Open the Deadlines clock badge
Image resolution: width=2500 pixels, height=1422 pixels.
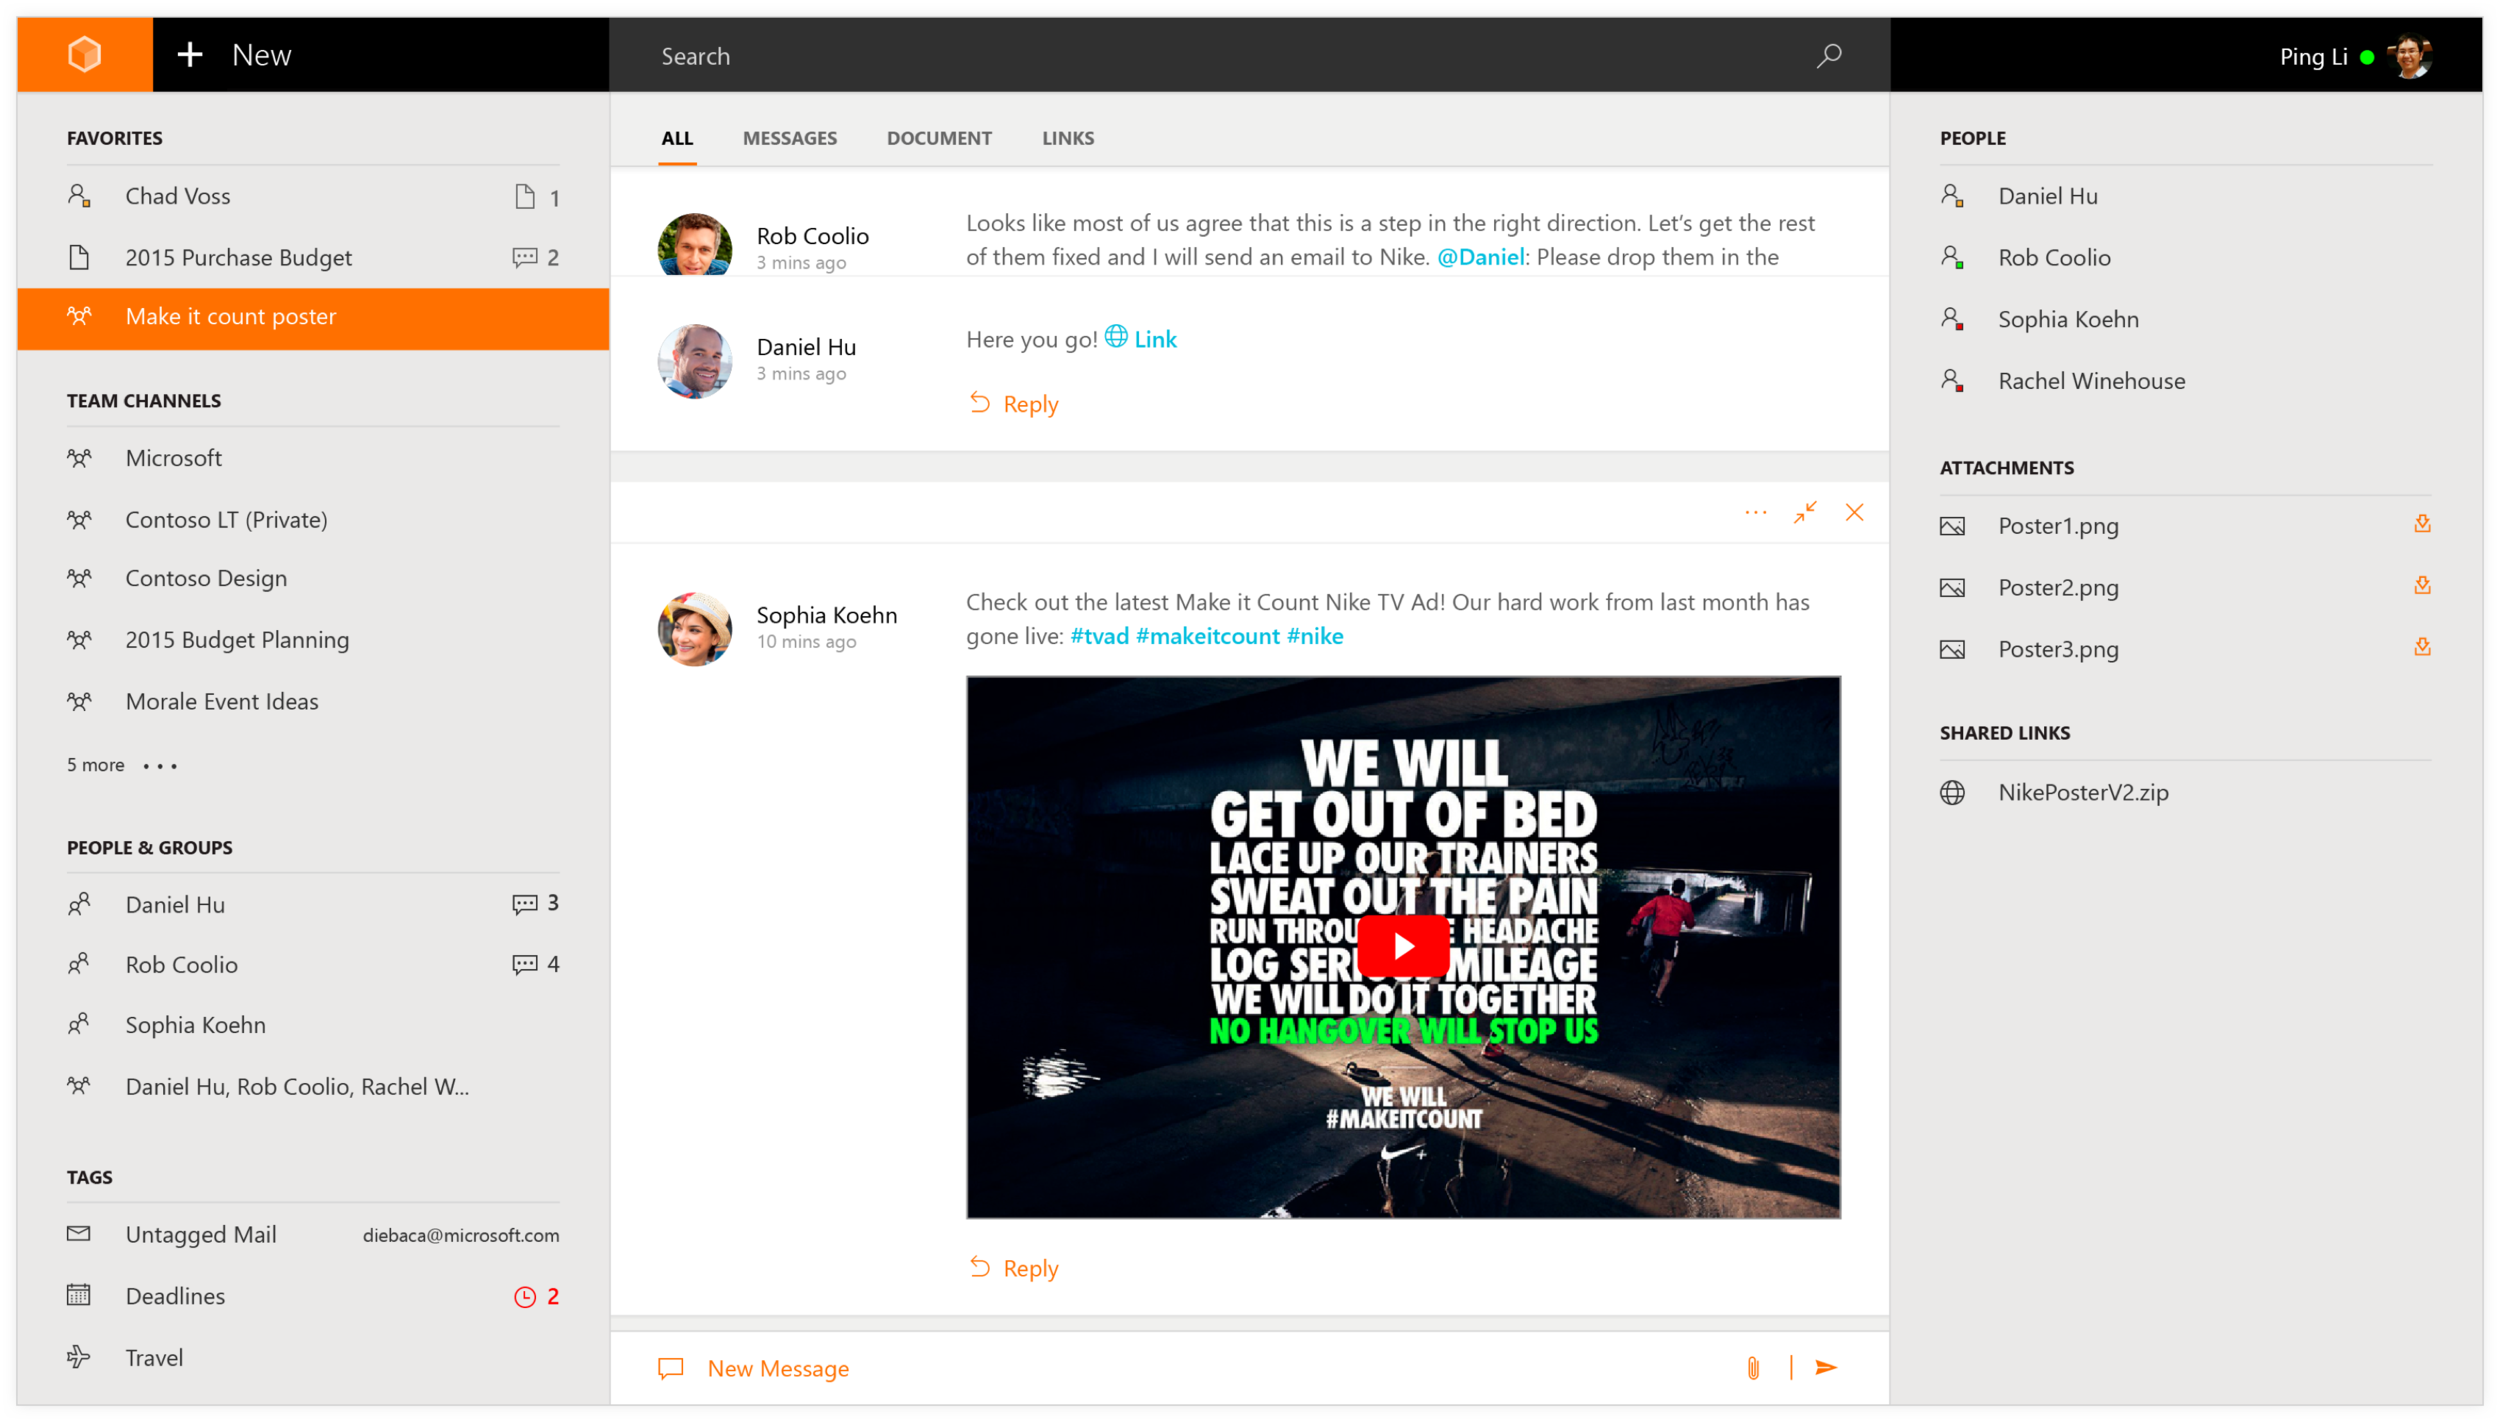coord(526,1297)
